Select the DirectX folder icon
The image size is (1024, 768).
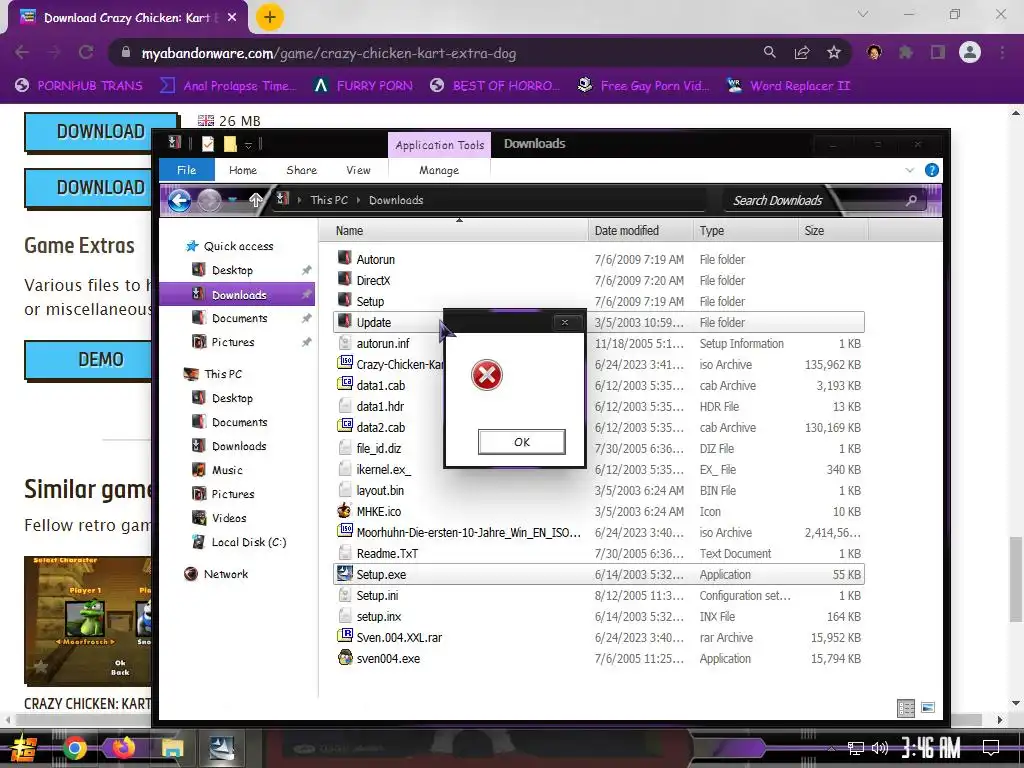point(345,280)
